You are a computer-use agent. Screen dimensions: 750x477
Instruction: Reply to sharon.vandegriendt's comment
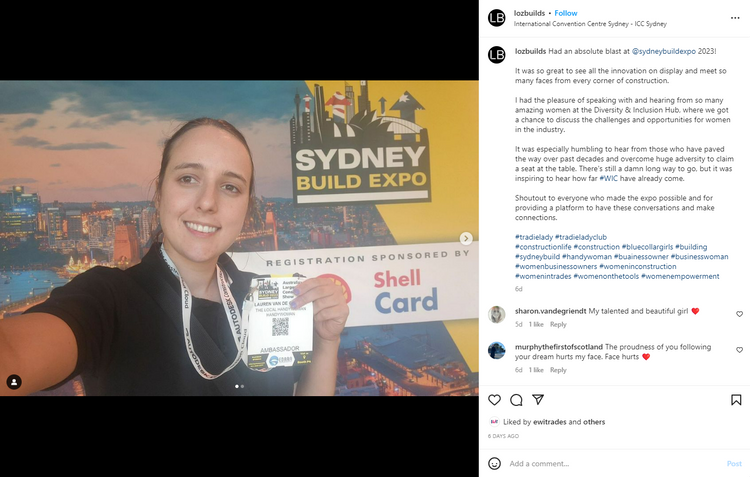pos(558,324)
